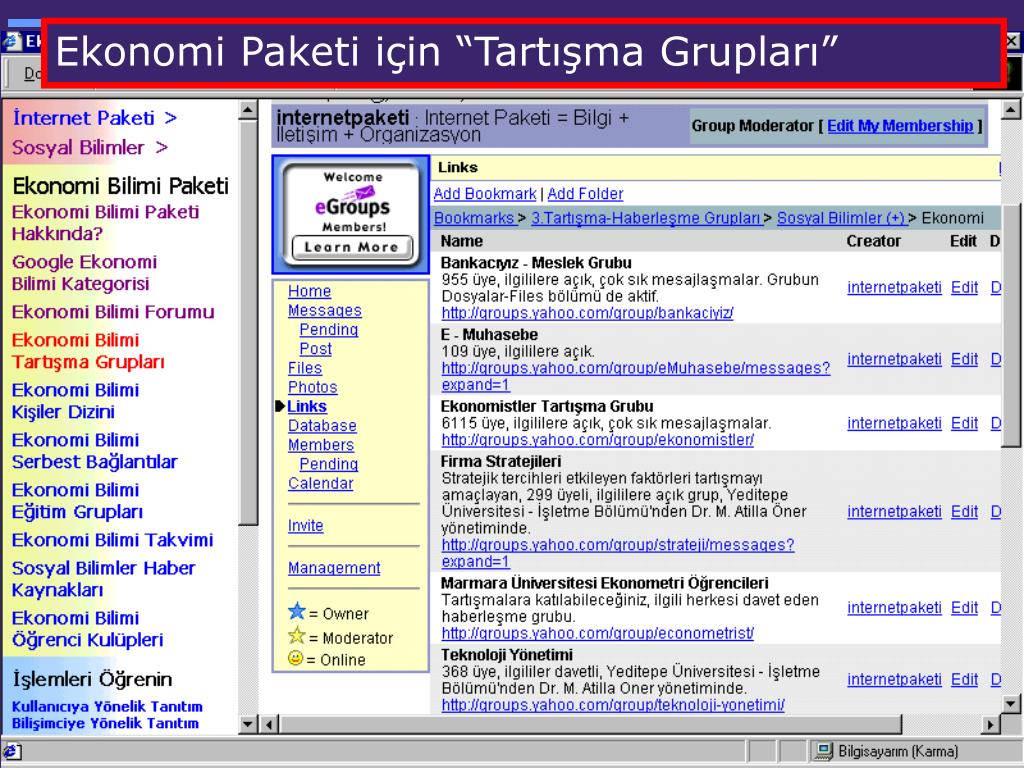This screenshot has height=768, width=1024.
Task: Go to Ekonomi Bilimi Forumu
Action: pyautogui.click(x=113, y=312)
